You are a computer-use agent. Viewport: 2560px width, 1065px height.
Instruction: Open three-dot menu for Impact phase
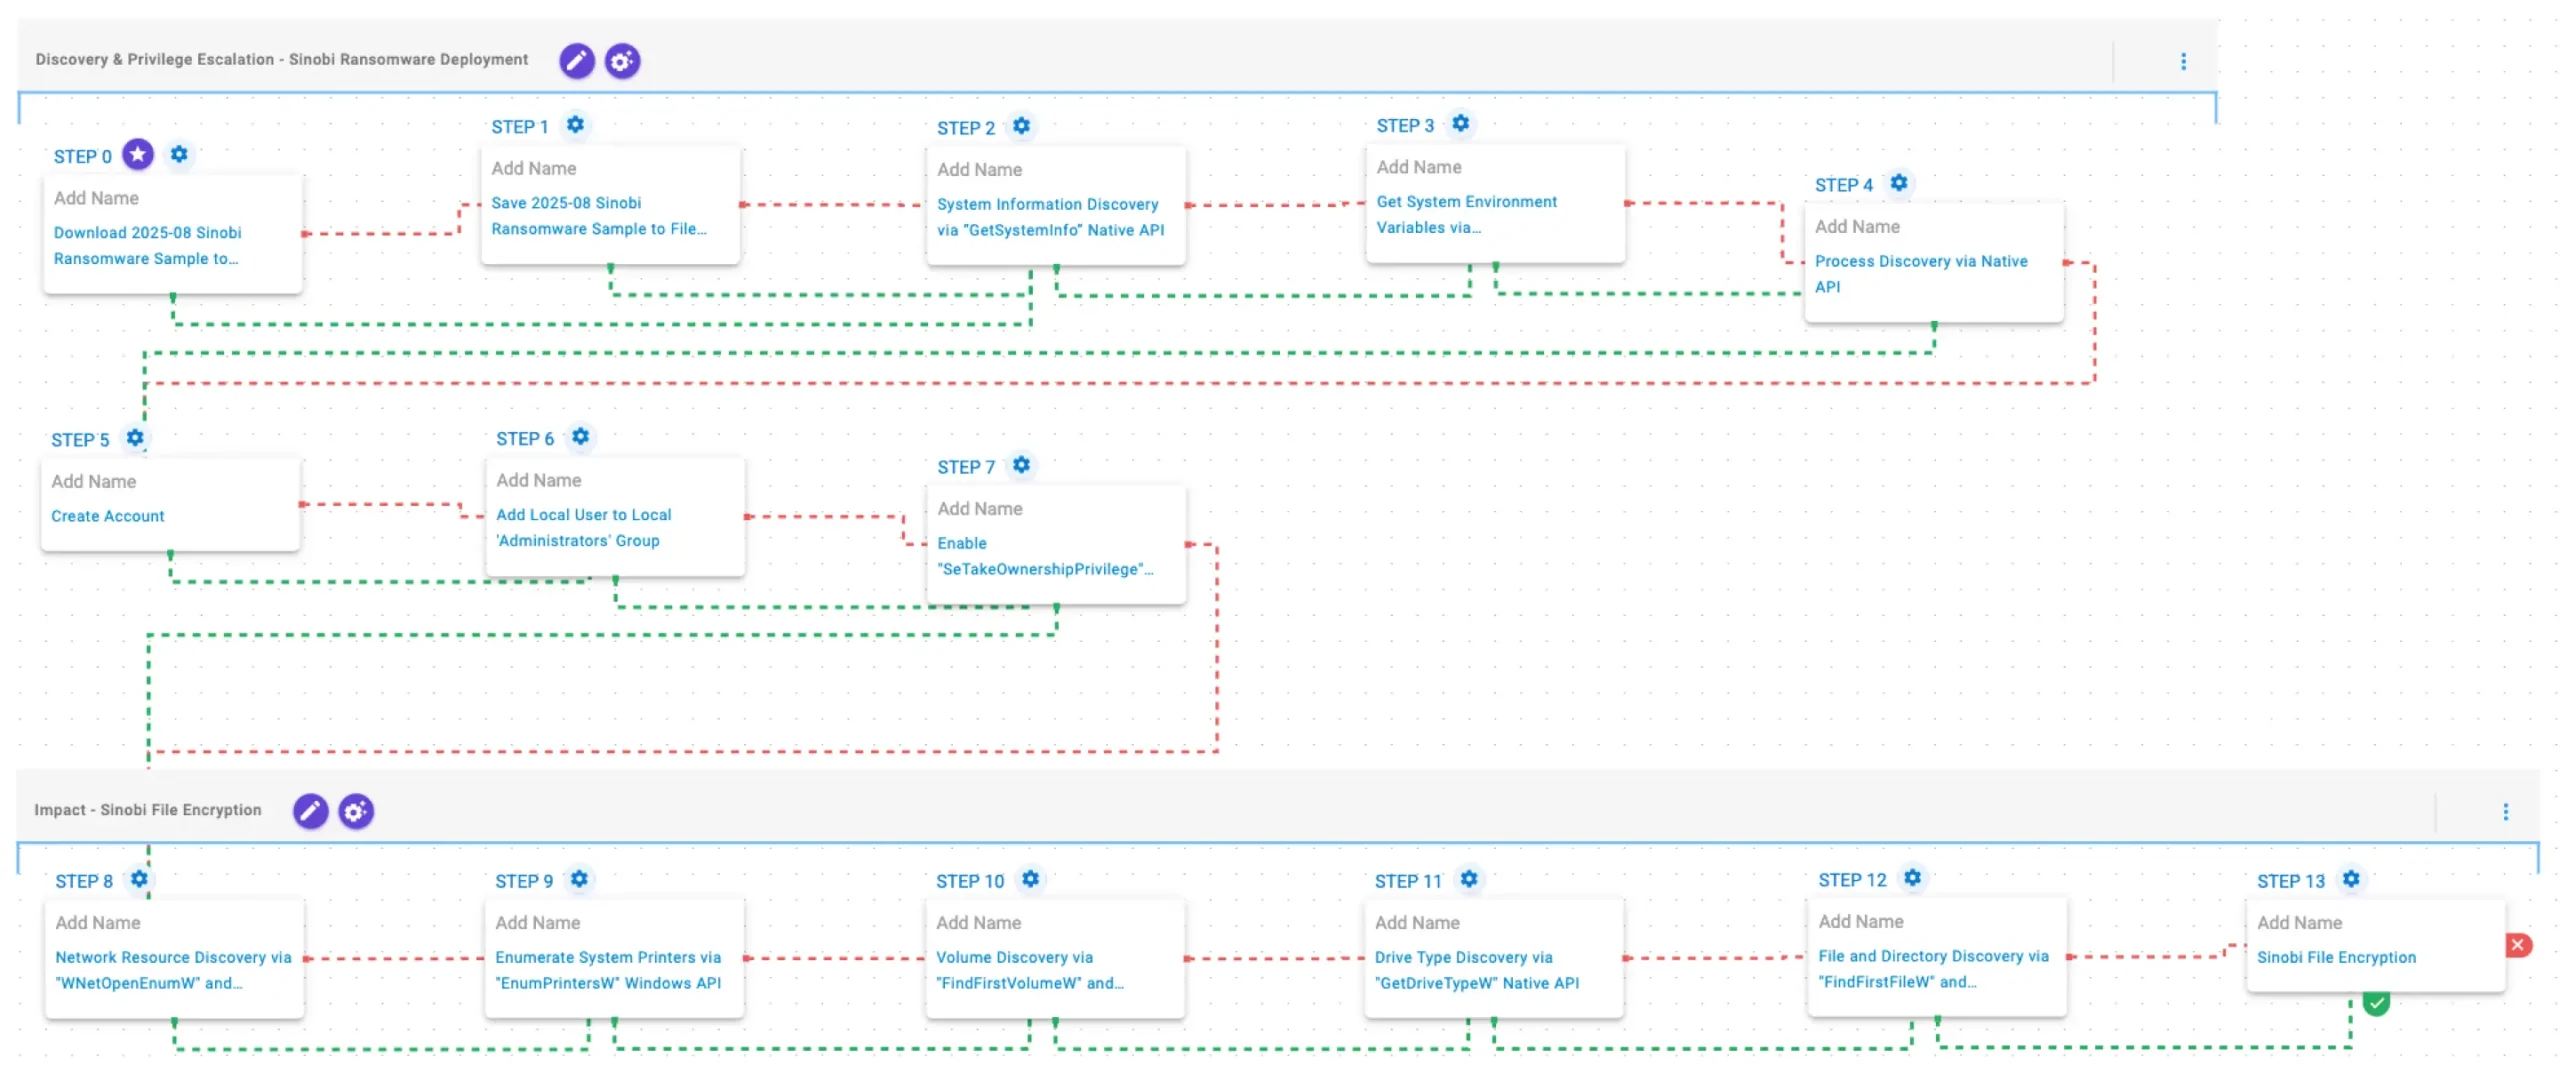[x=2505, y=812]
